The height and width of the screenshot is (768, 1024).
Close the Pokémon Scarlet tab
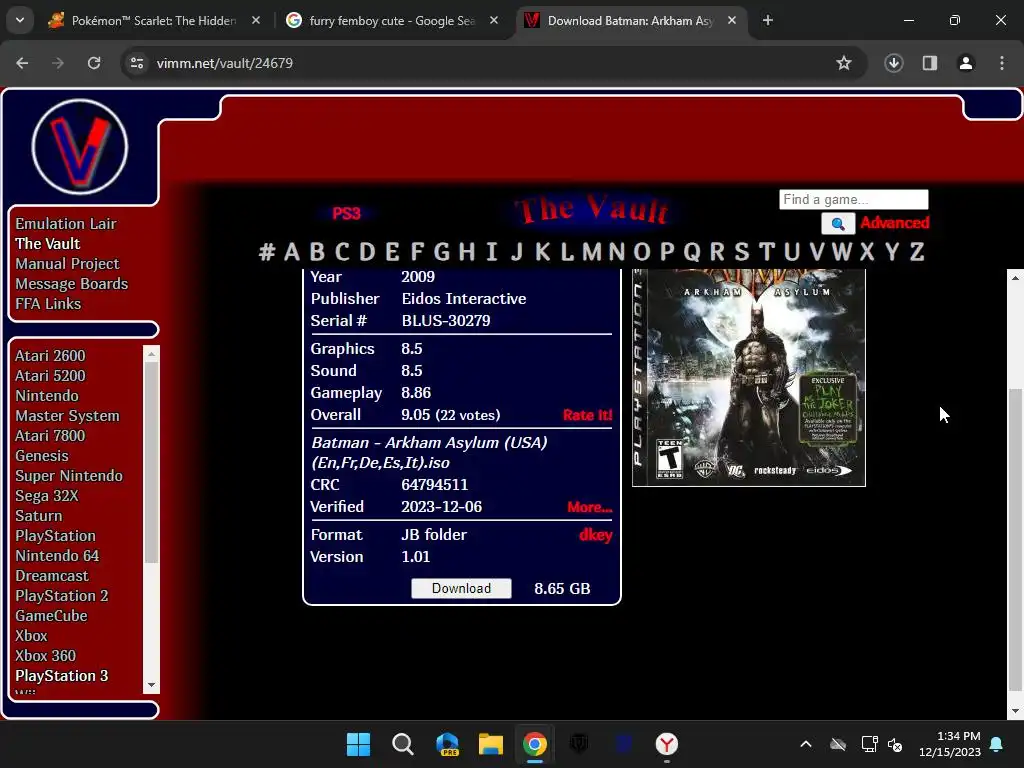pyautogui.click(x=256, y=20)
